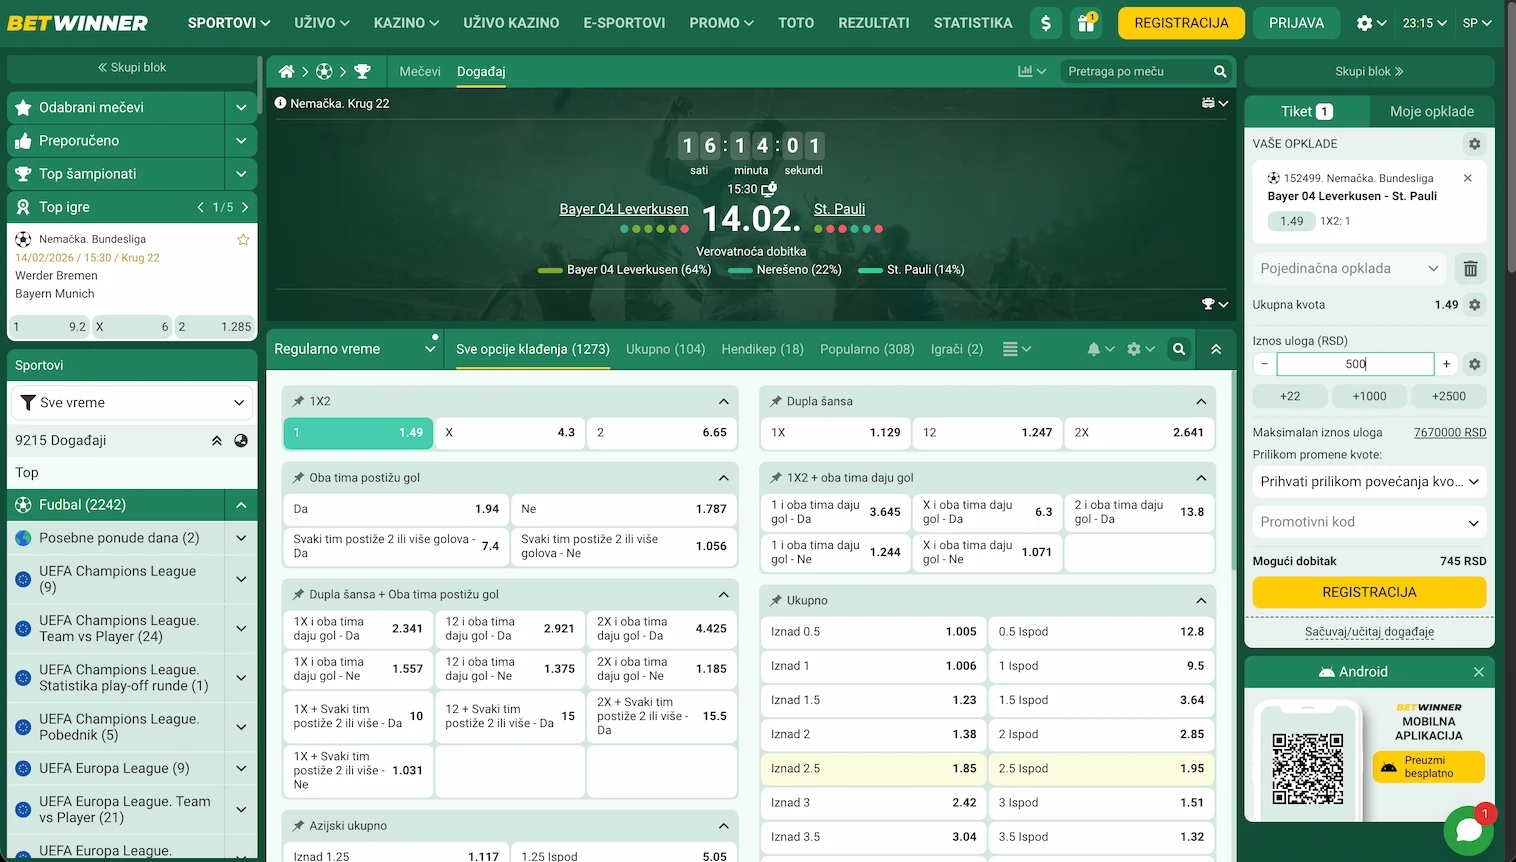Click PRIJAVA login button
This screenshot has height=862, width=1516.
point(1296,23)
